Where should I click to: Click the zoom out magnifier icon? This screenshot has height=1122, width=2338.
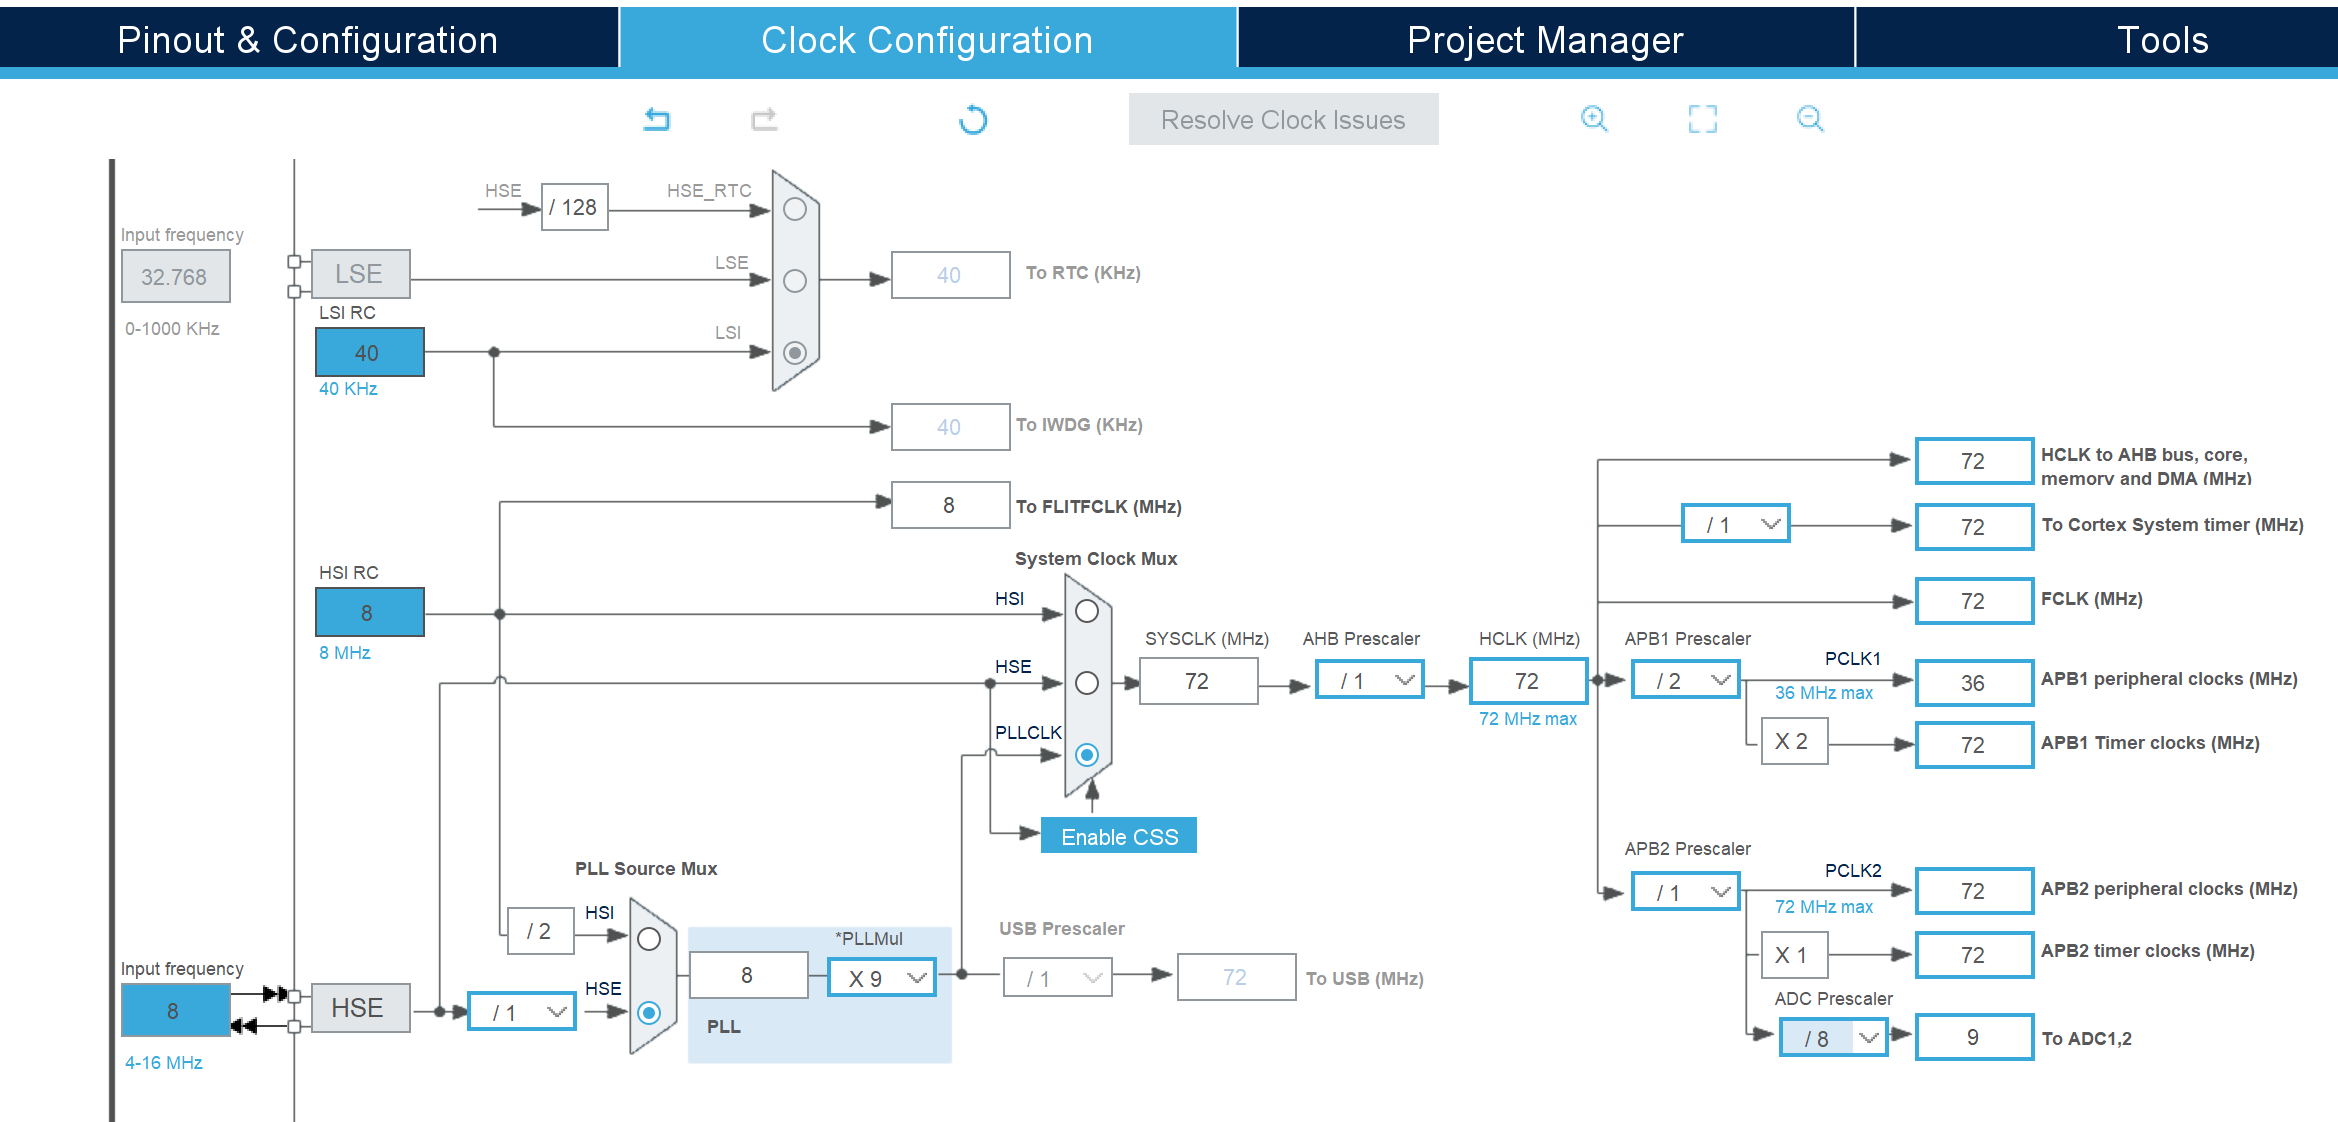point(1810,119)
